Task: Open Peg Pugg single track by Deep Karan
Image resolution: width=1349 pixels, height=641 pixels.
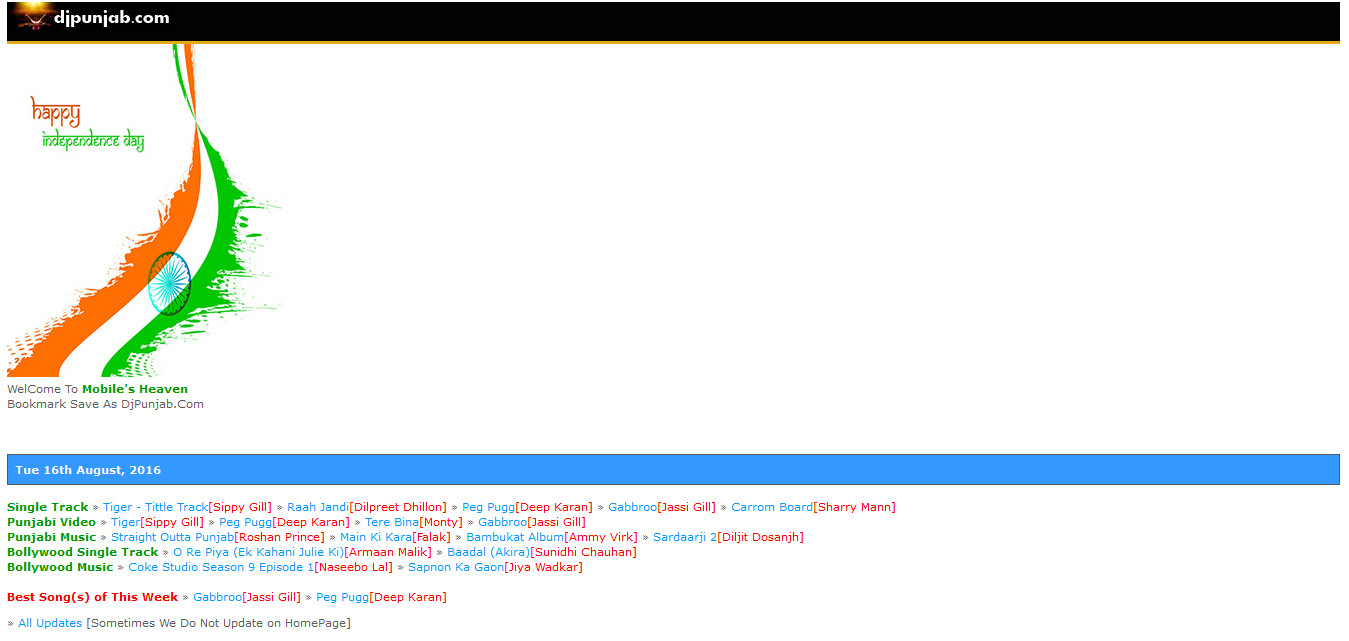Action: point(488,507)
